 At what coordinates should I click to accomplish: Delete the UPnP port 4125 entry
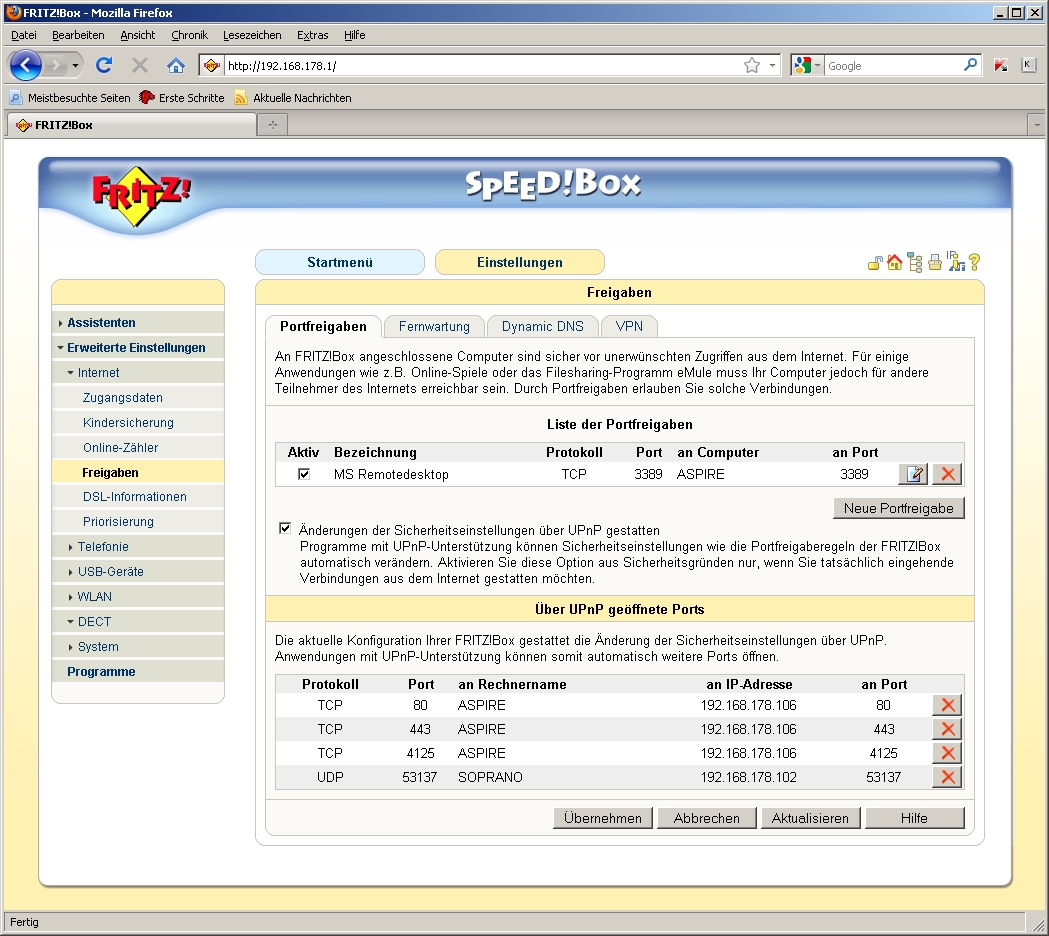point(947,753)
